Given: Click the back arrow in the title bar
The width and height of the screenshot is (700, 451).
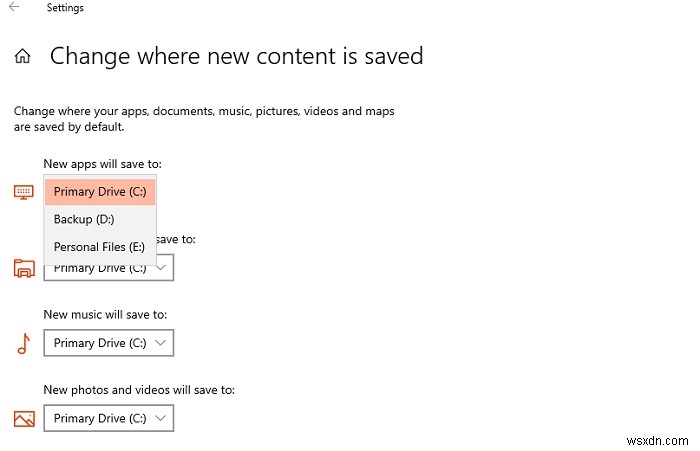Looking at the screenshot, I should (x=15, y=8).
